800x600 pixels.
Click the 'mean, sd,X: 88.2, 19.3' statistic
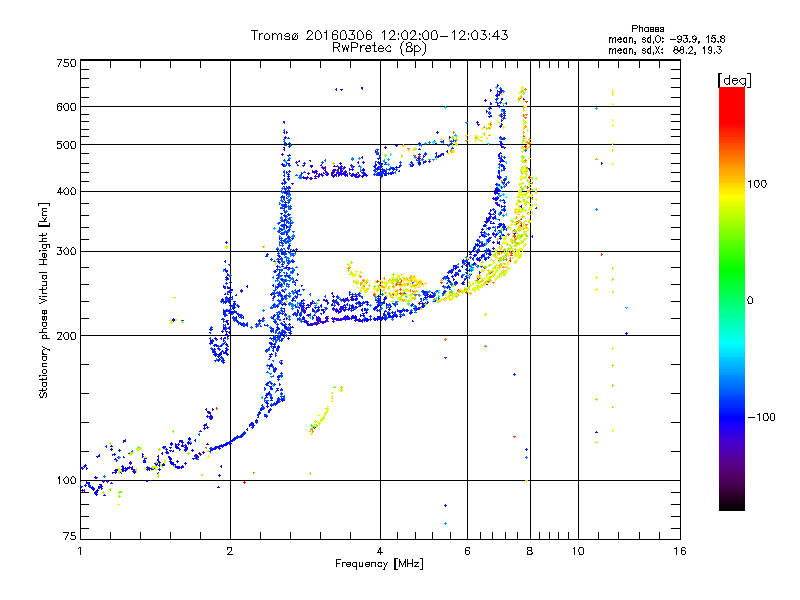[x=665, y=50]
